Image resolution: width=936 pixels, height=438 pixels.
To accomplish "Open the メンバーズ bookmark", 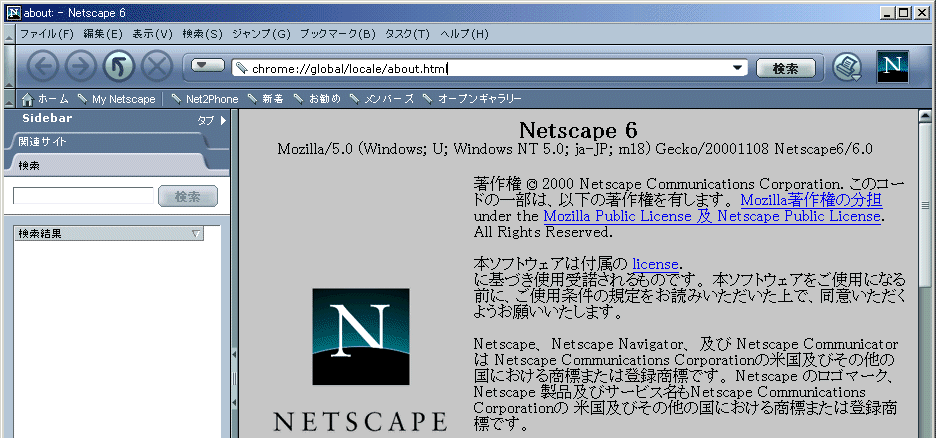I will (381, 99).
